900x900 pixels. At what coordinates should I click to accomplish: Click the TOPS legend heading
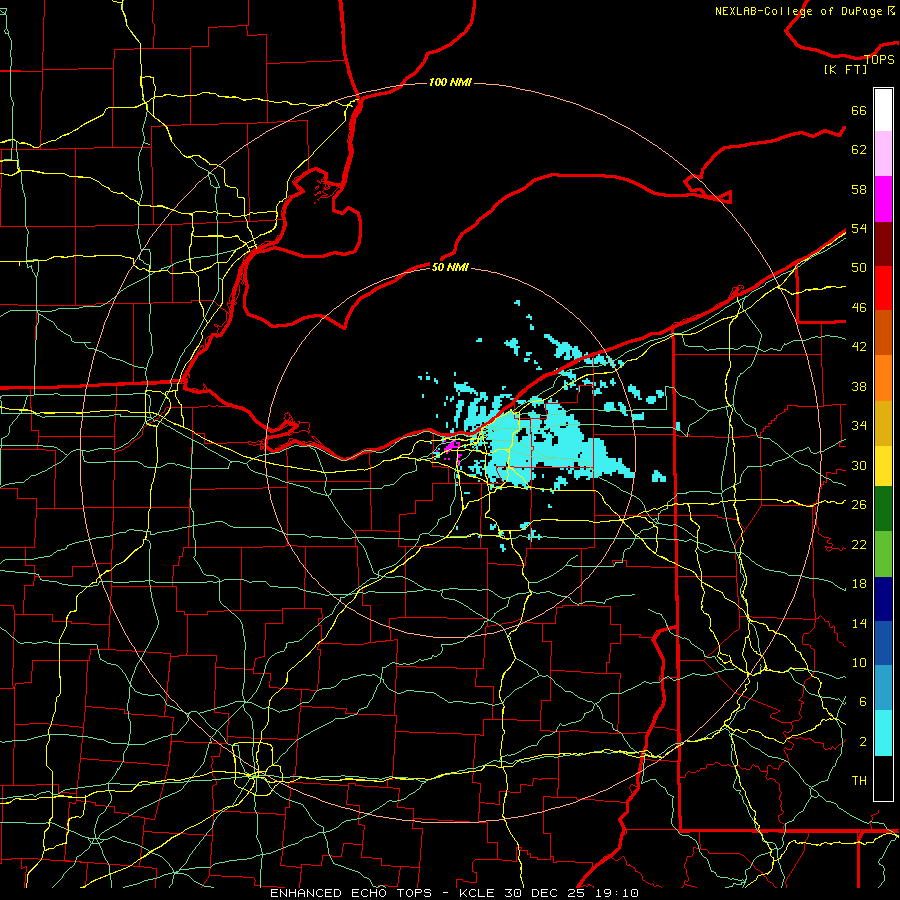pos(879,59)
